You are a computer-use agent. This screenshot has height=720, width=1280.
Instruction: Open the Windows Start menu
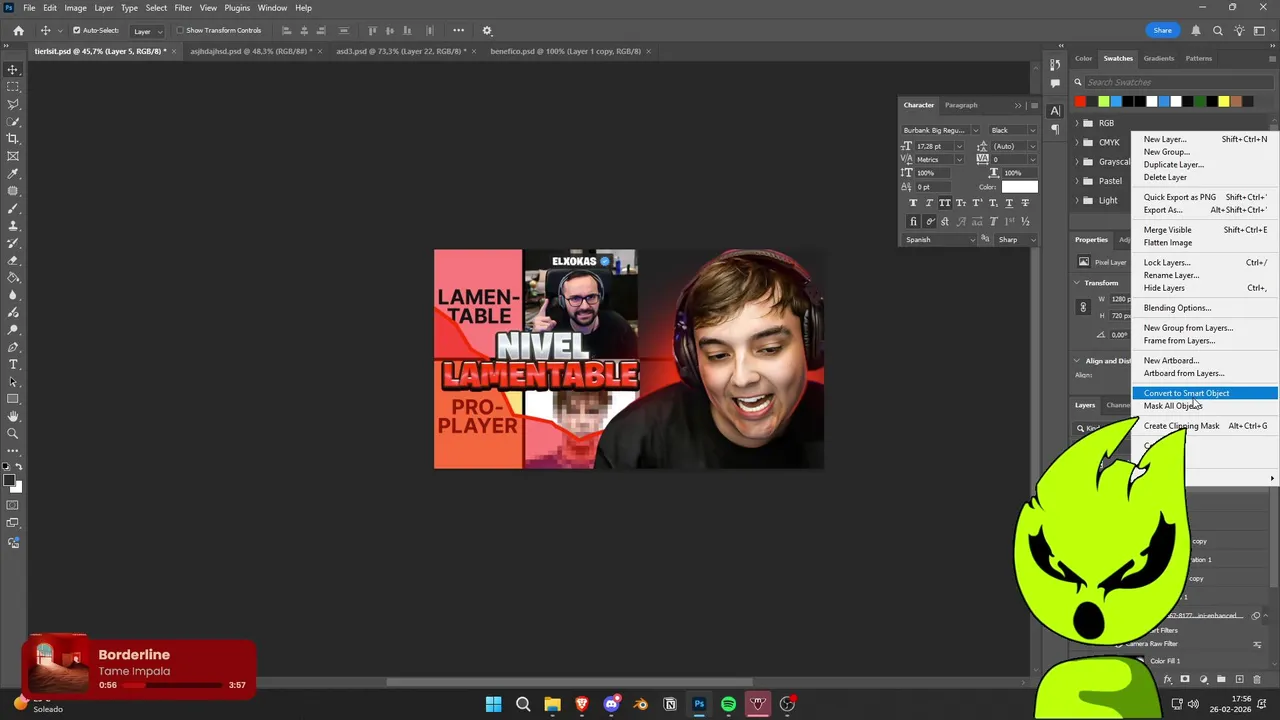click(x=493, y=704)
